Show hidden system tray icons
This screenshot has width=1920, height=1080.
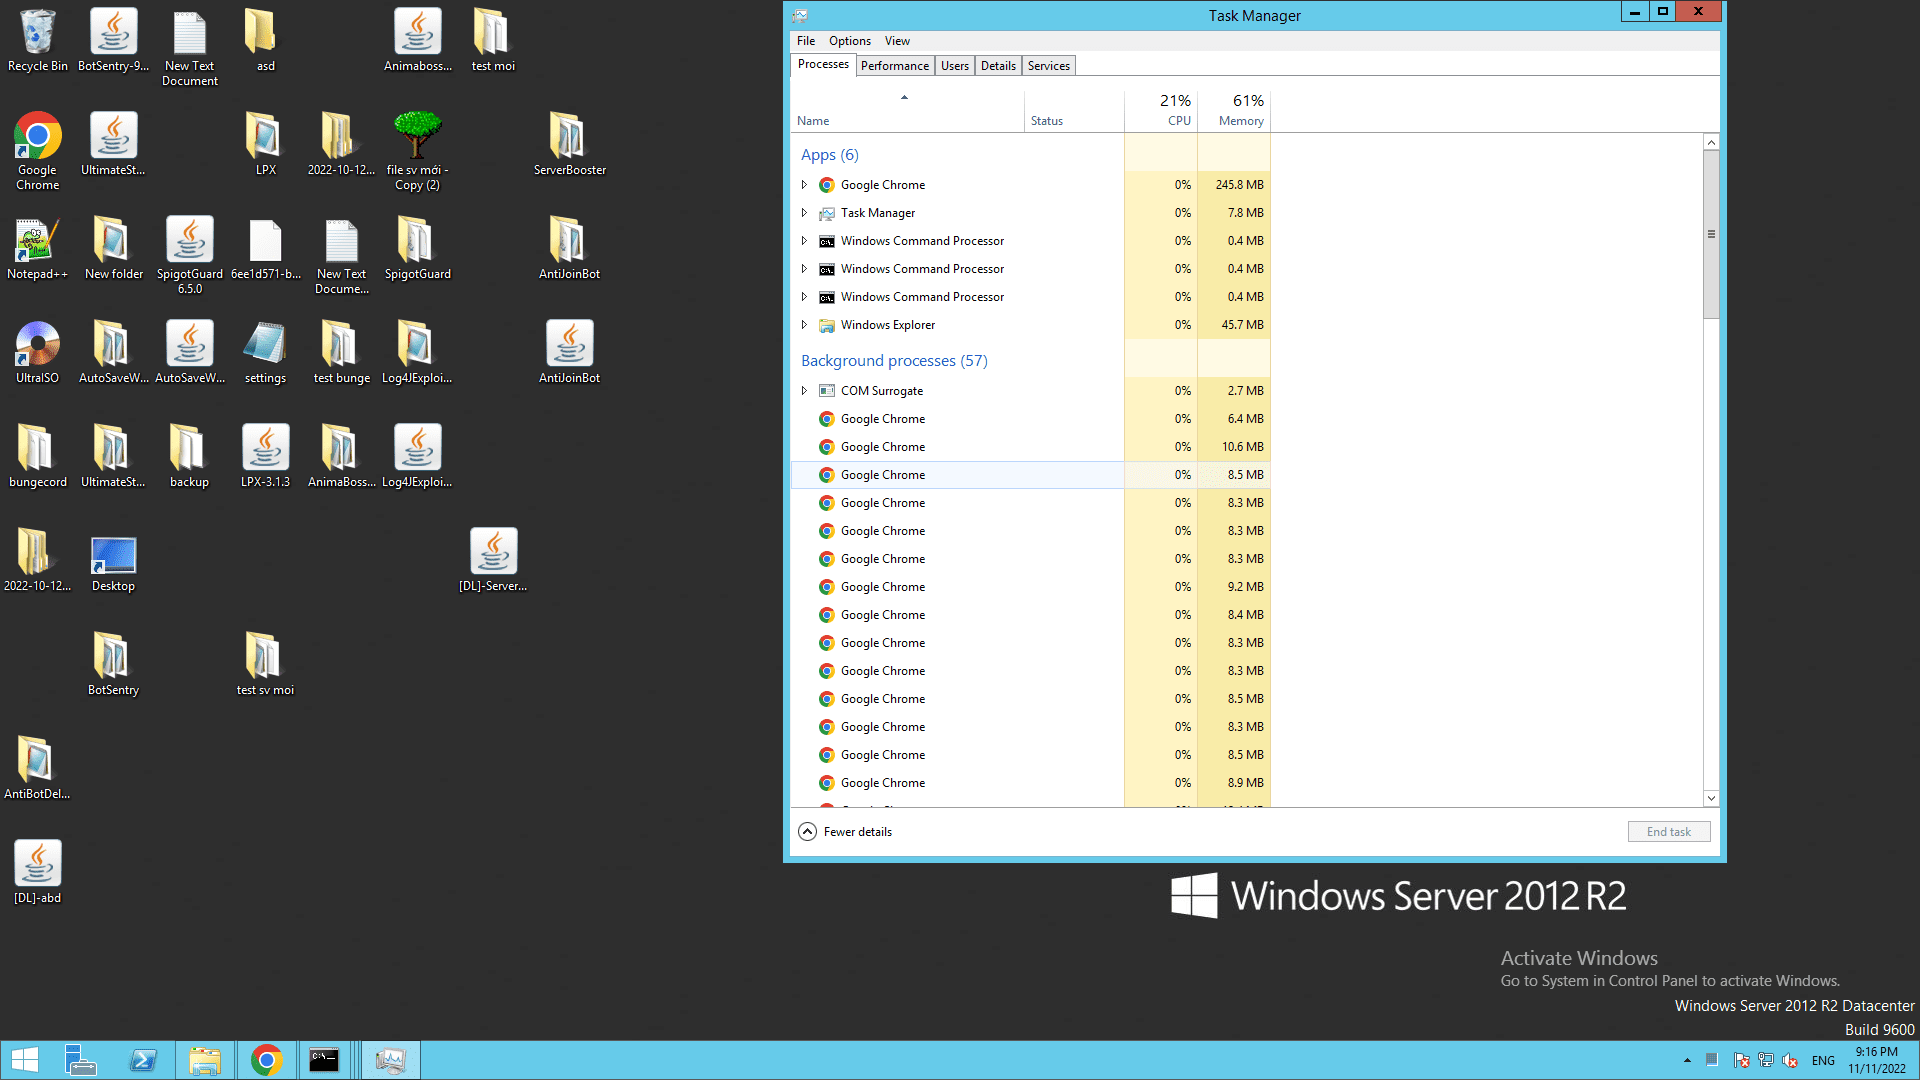(1687, 1060)
